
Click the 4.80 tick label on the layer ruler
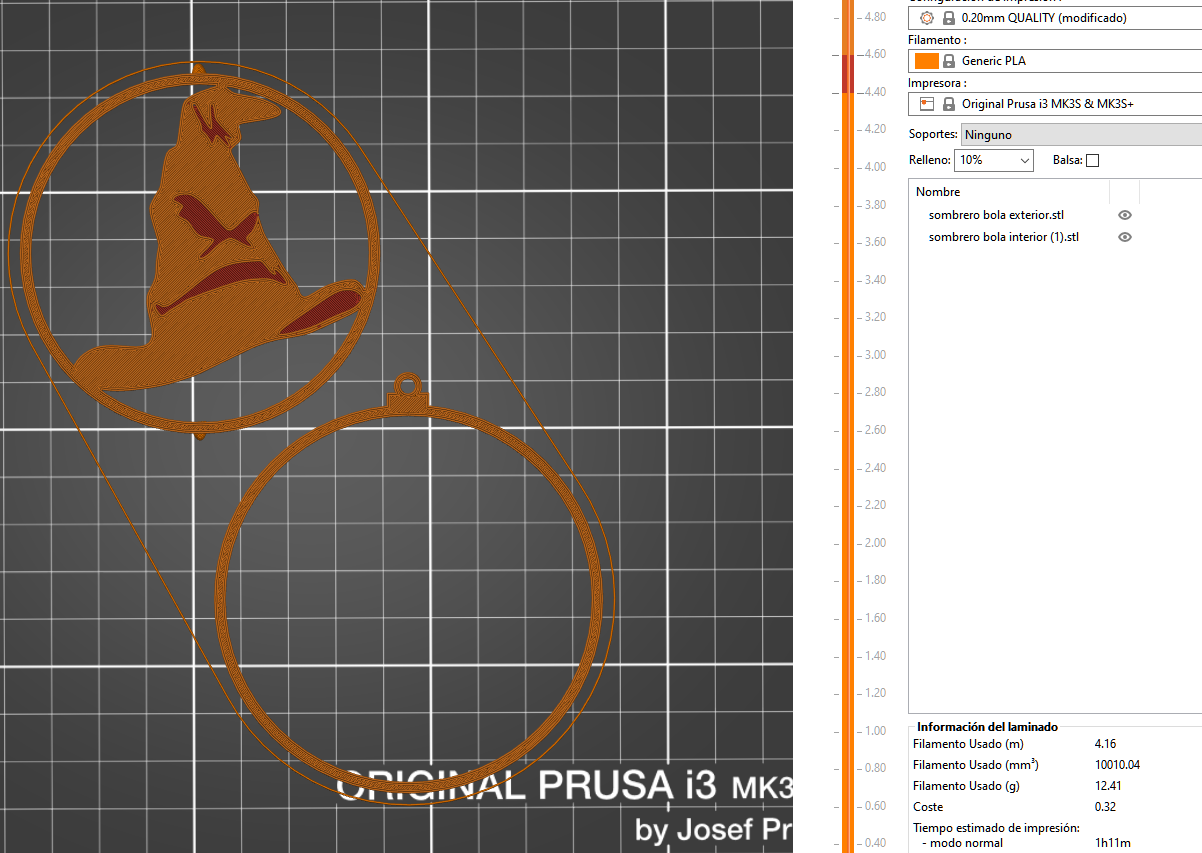point(876,17)
